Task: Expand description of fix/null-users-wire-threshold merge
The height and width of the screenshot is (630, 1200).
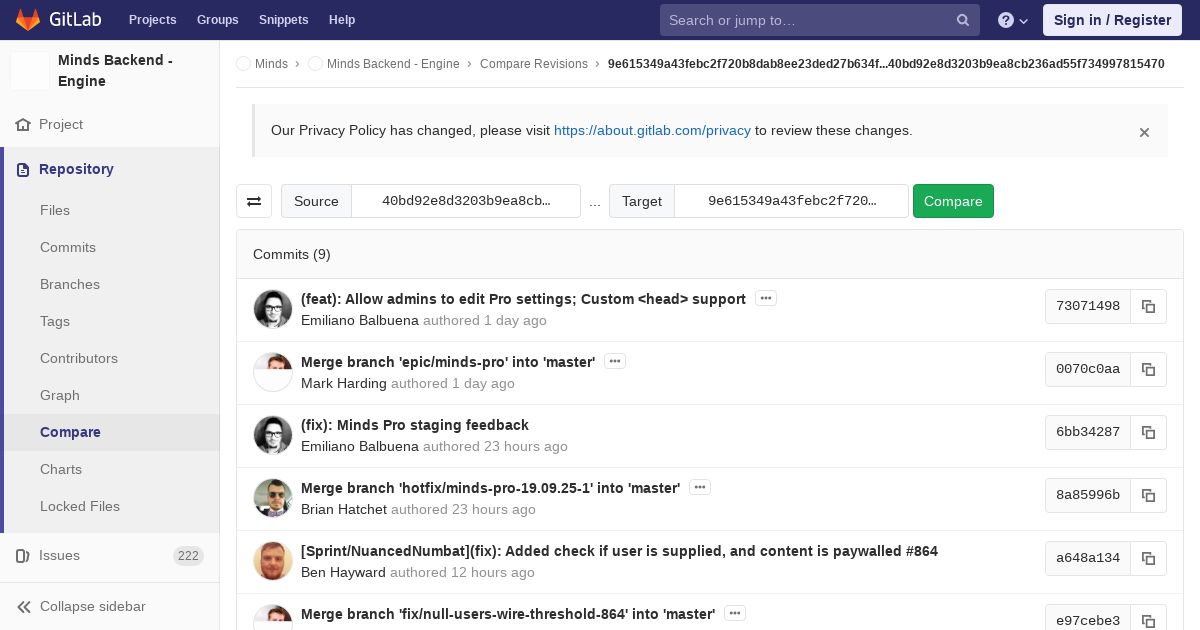Action: 735,613
